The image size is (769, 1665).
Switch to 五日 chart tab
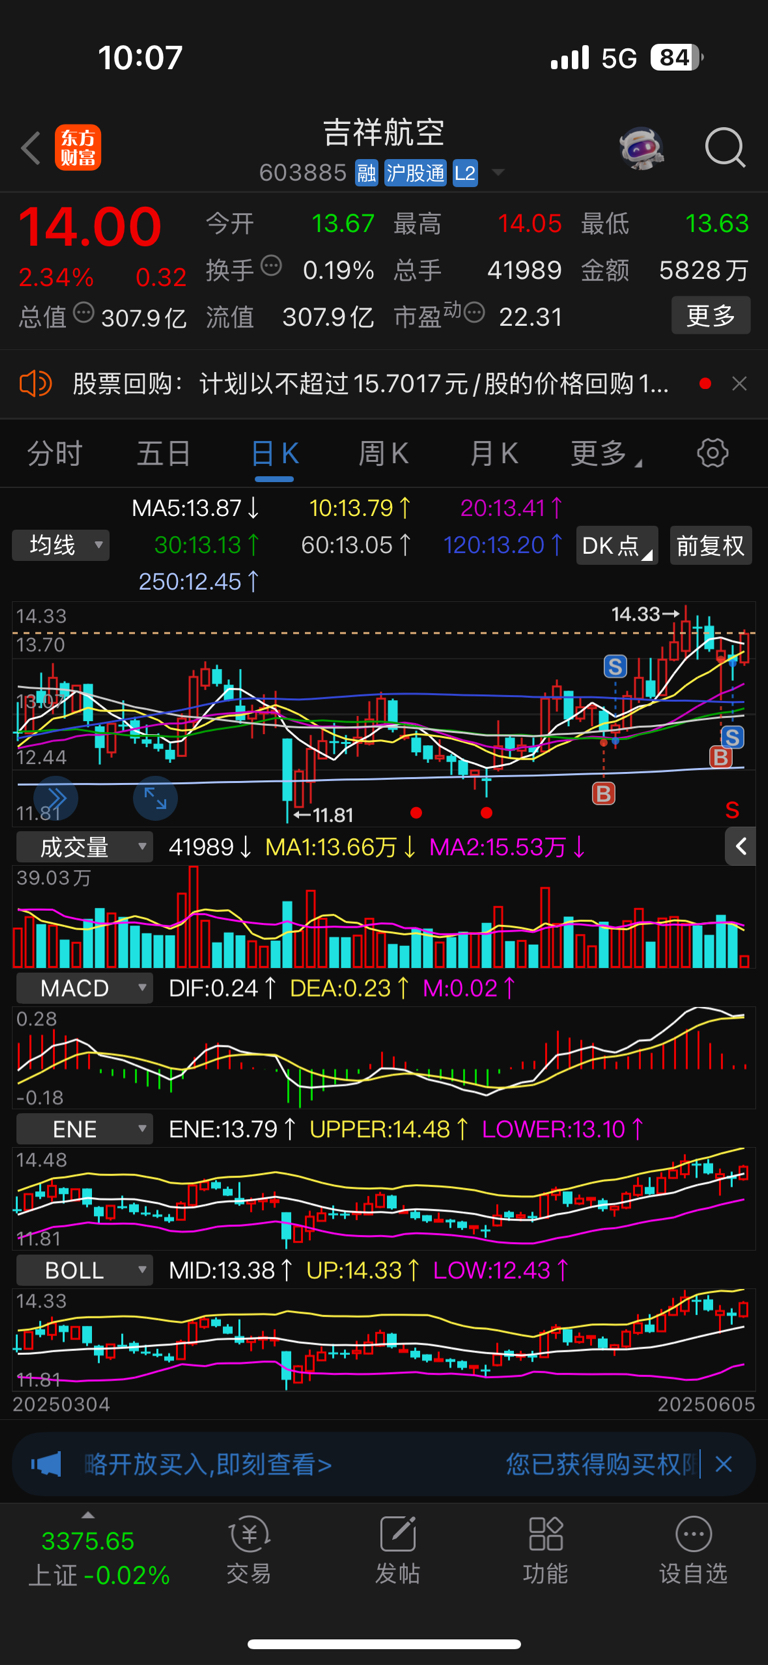point(164,454)
